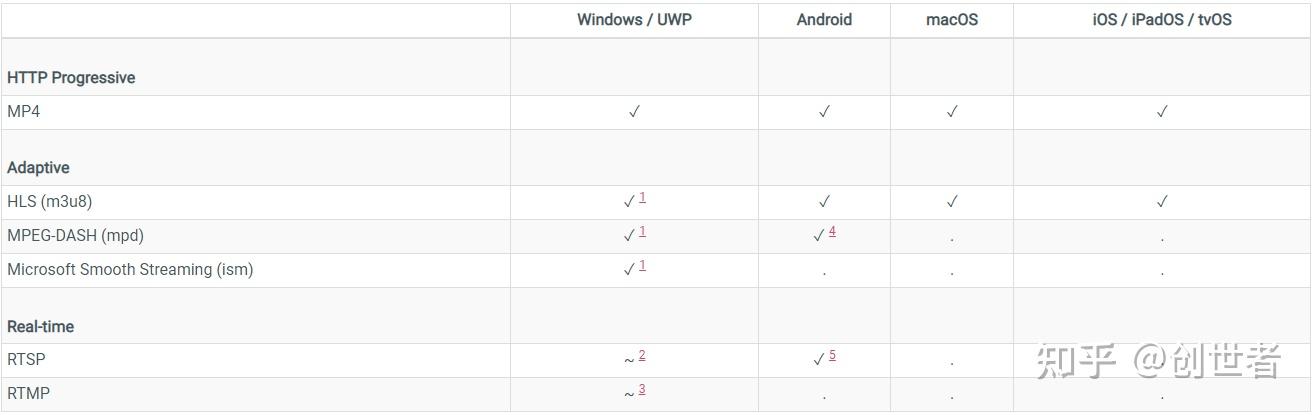Select the Android column header
This screenshot has height=415, width=1315.
click(x=824, y=20)
